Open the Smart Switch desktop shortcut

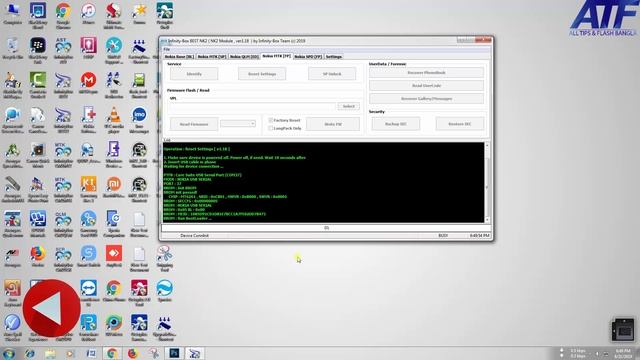coord(88,256)
